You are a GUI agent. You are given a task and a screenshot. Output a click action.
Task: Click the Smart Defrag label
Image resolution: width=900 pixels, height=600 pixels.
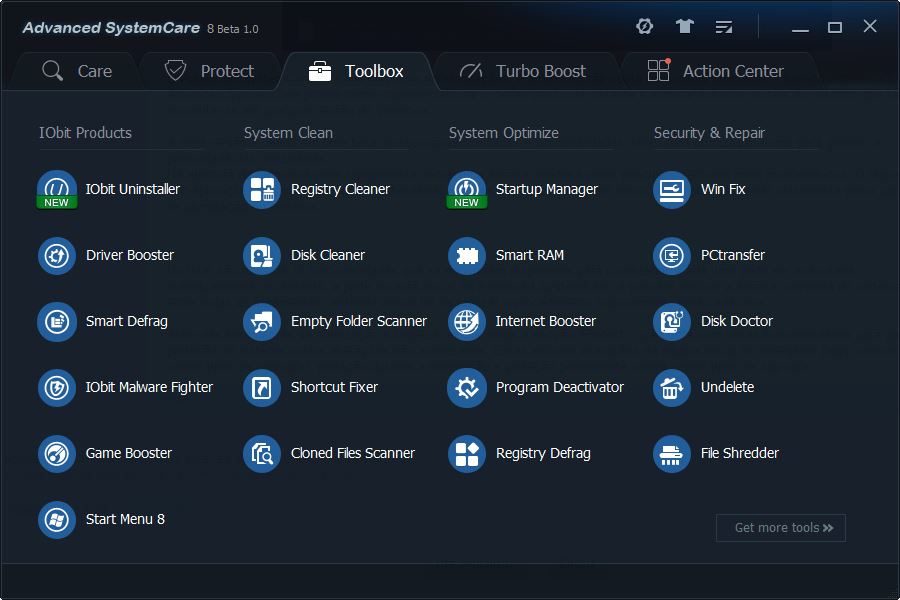tap(126, 322)
